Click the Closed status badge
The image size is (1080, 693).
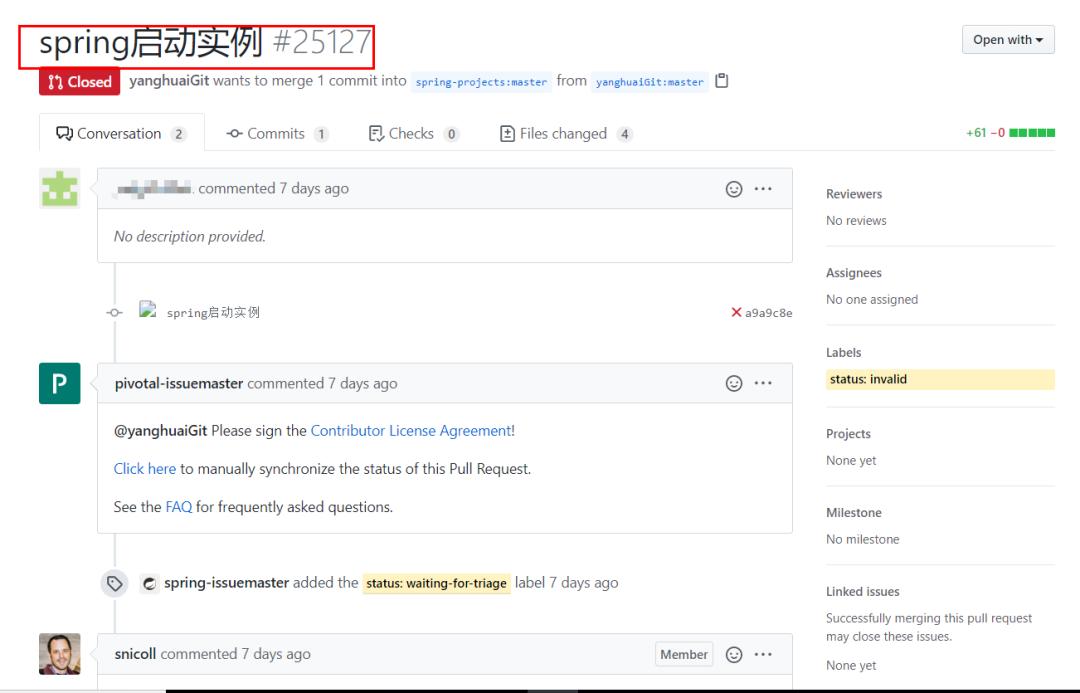click(x=79, y=82)
